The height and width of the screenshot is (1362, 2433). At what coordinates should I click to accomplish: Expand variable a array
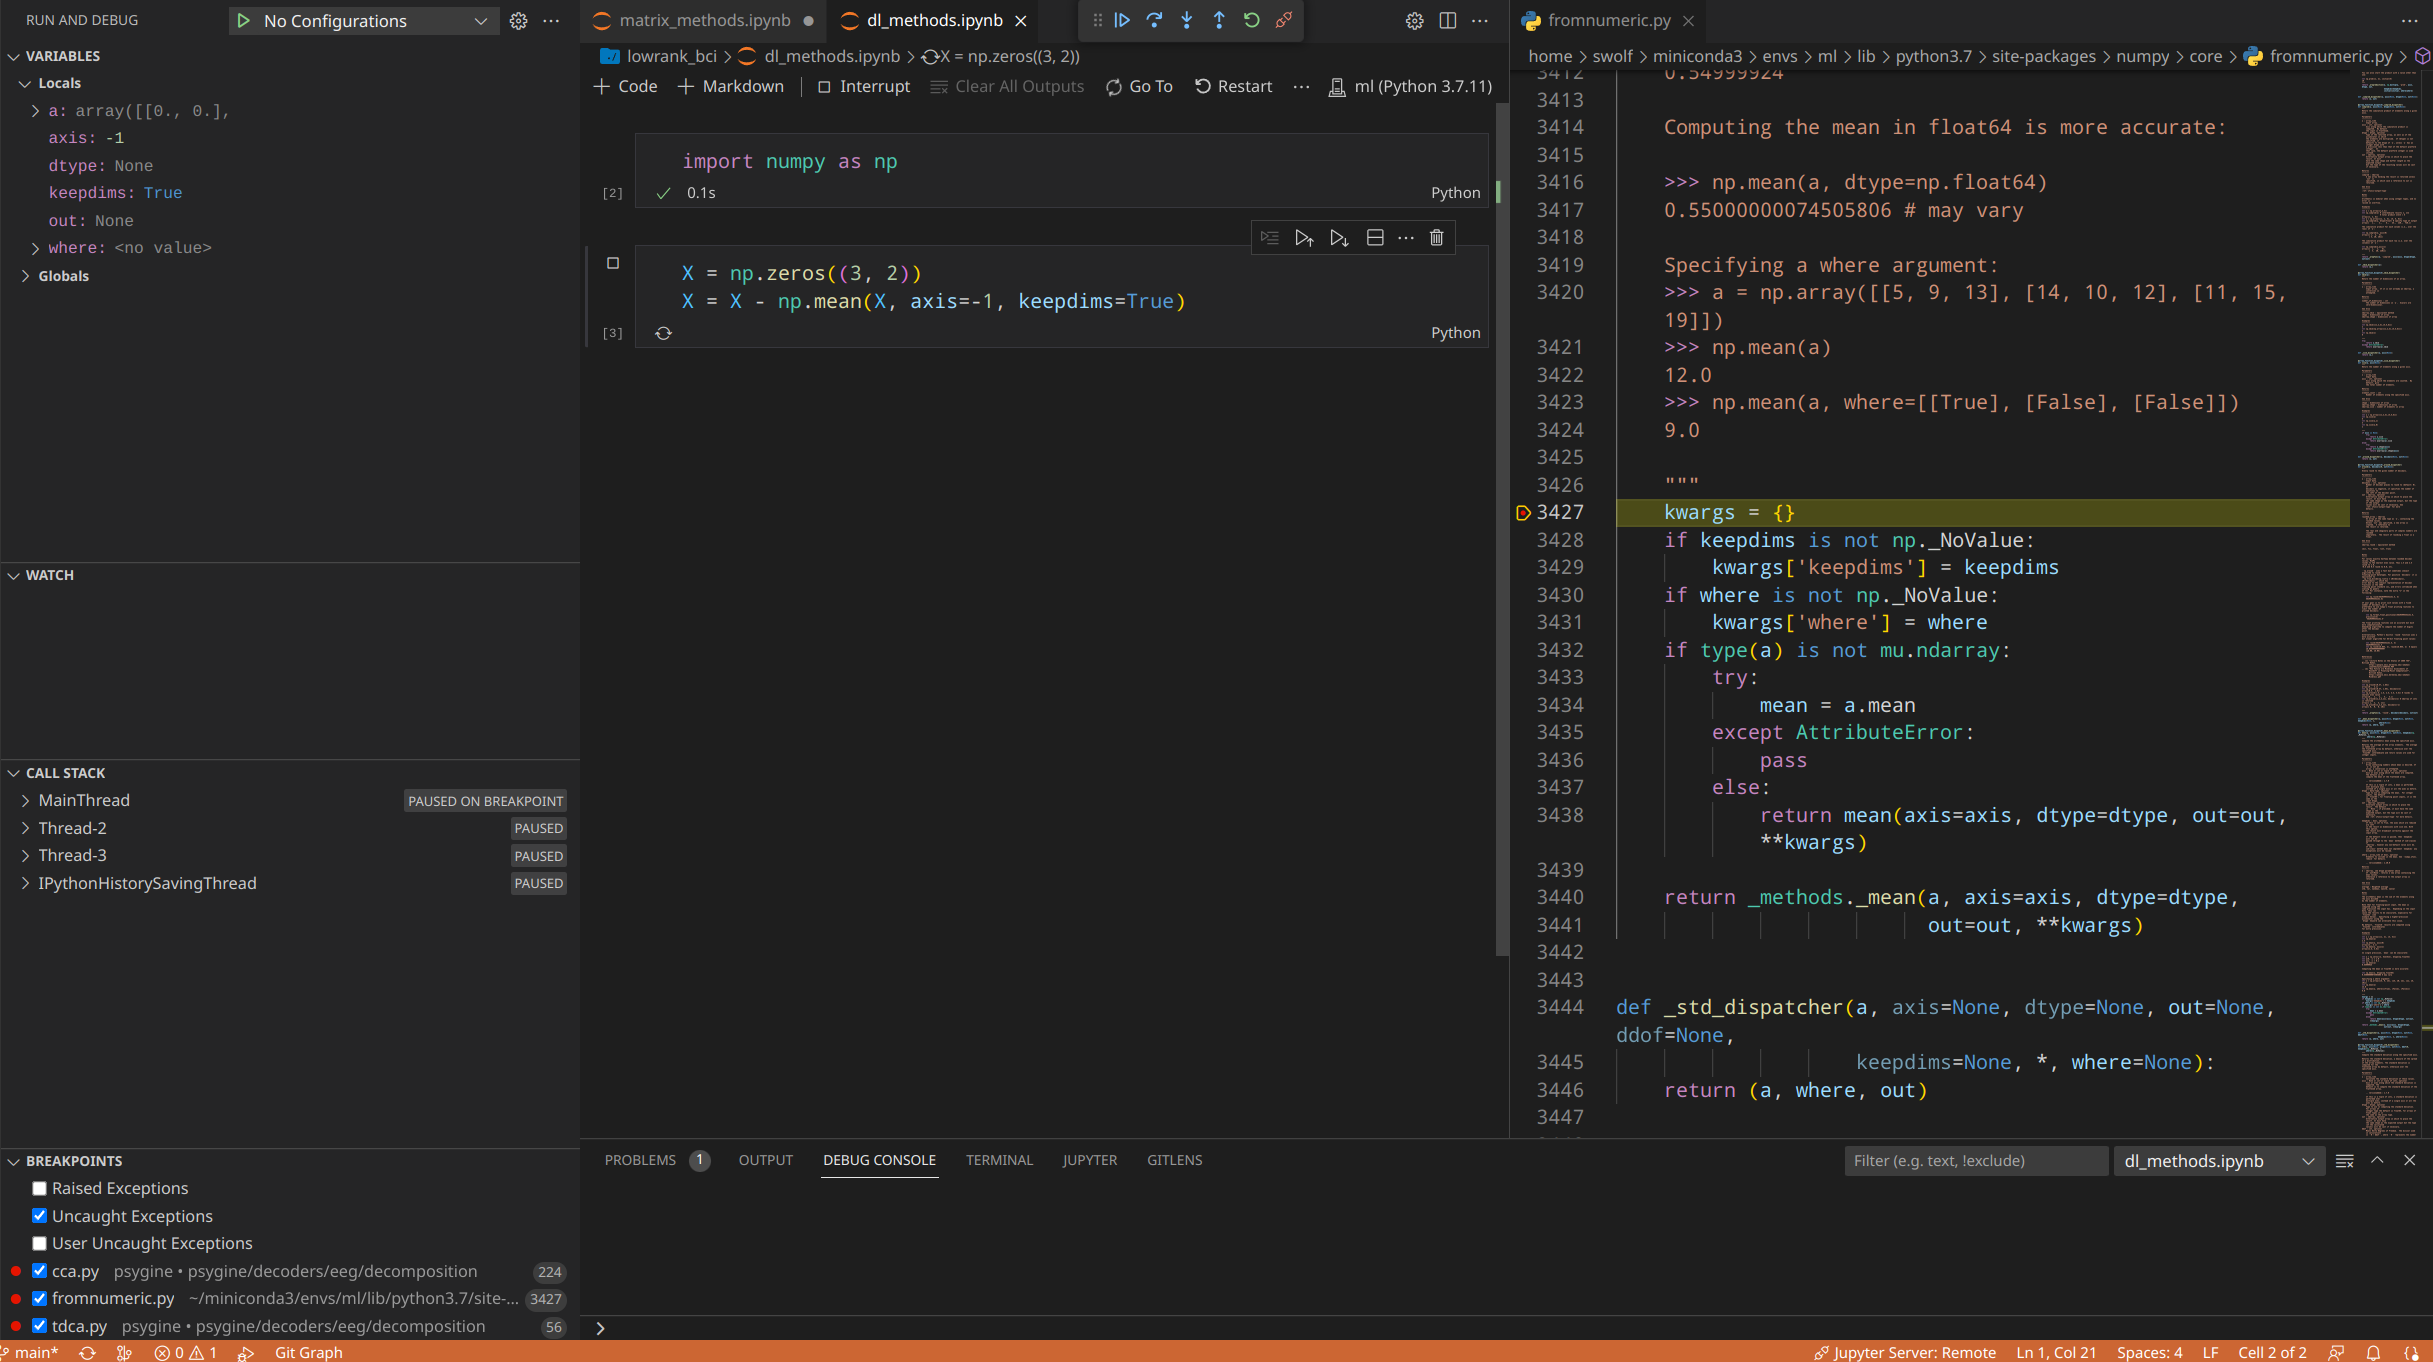click(36, 111)
